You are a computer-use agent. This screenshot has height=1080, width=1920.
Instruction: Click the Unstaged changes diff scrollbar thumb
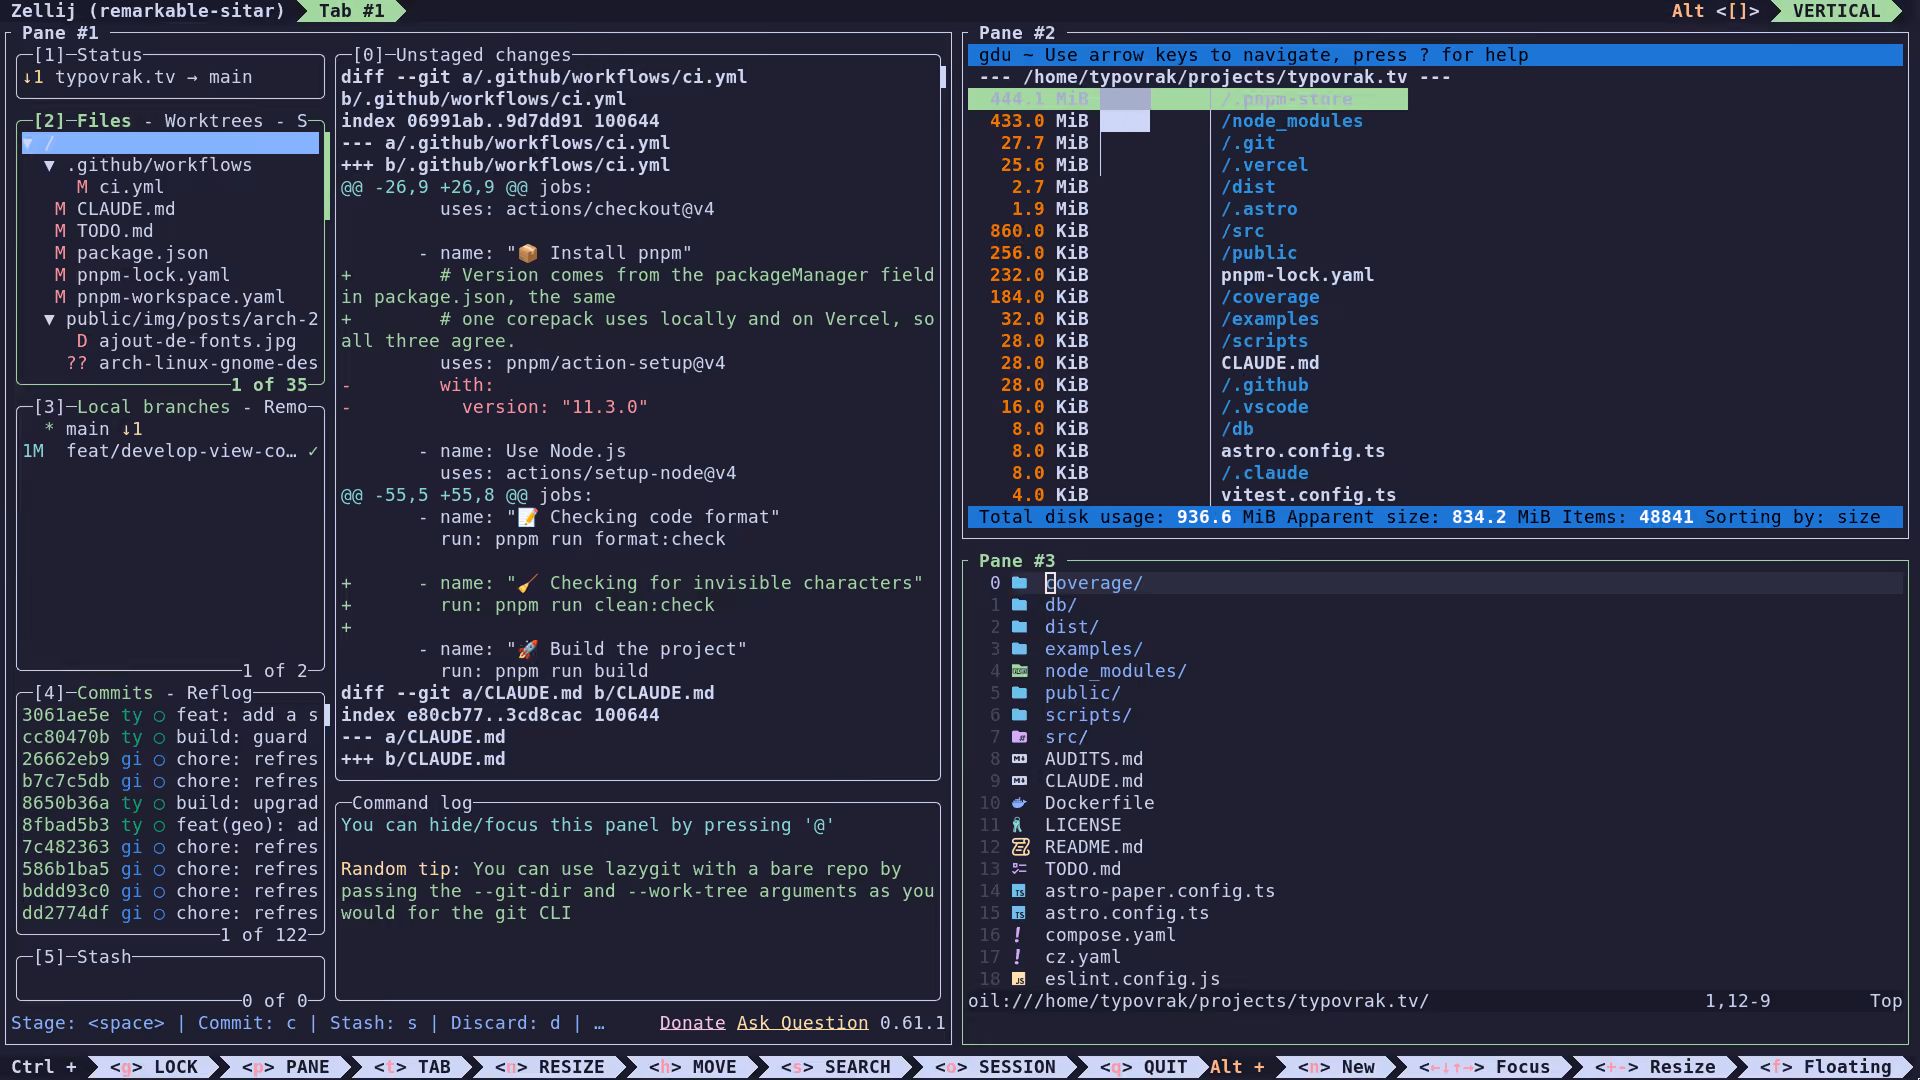942,77
